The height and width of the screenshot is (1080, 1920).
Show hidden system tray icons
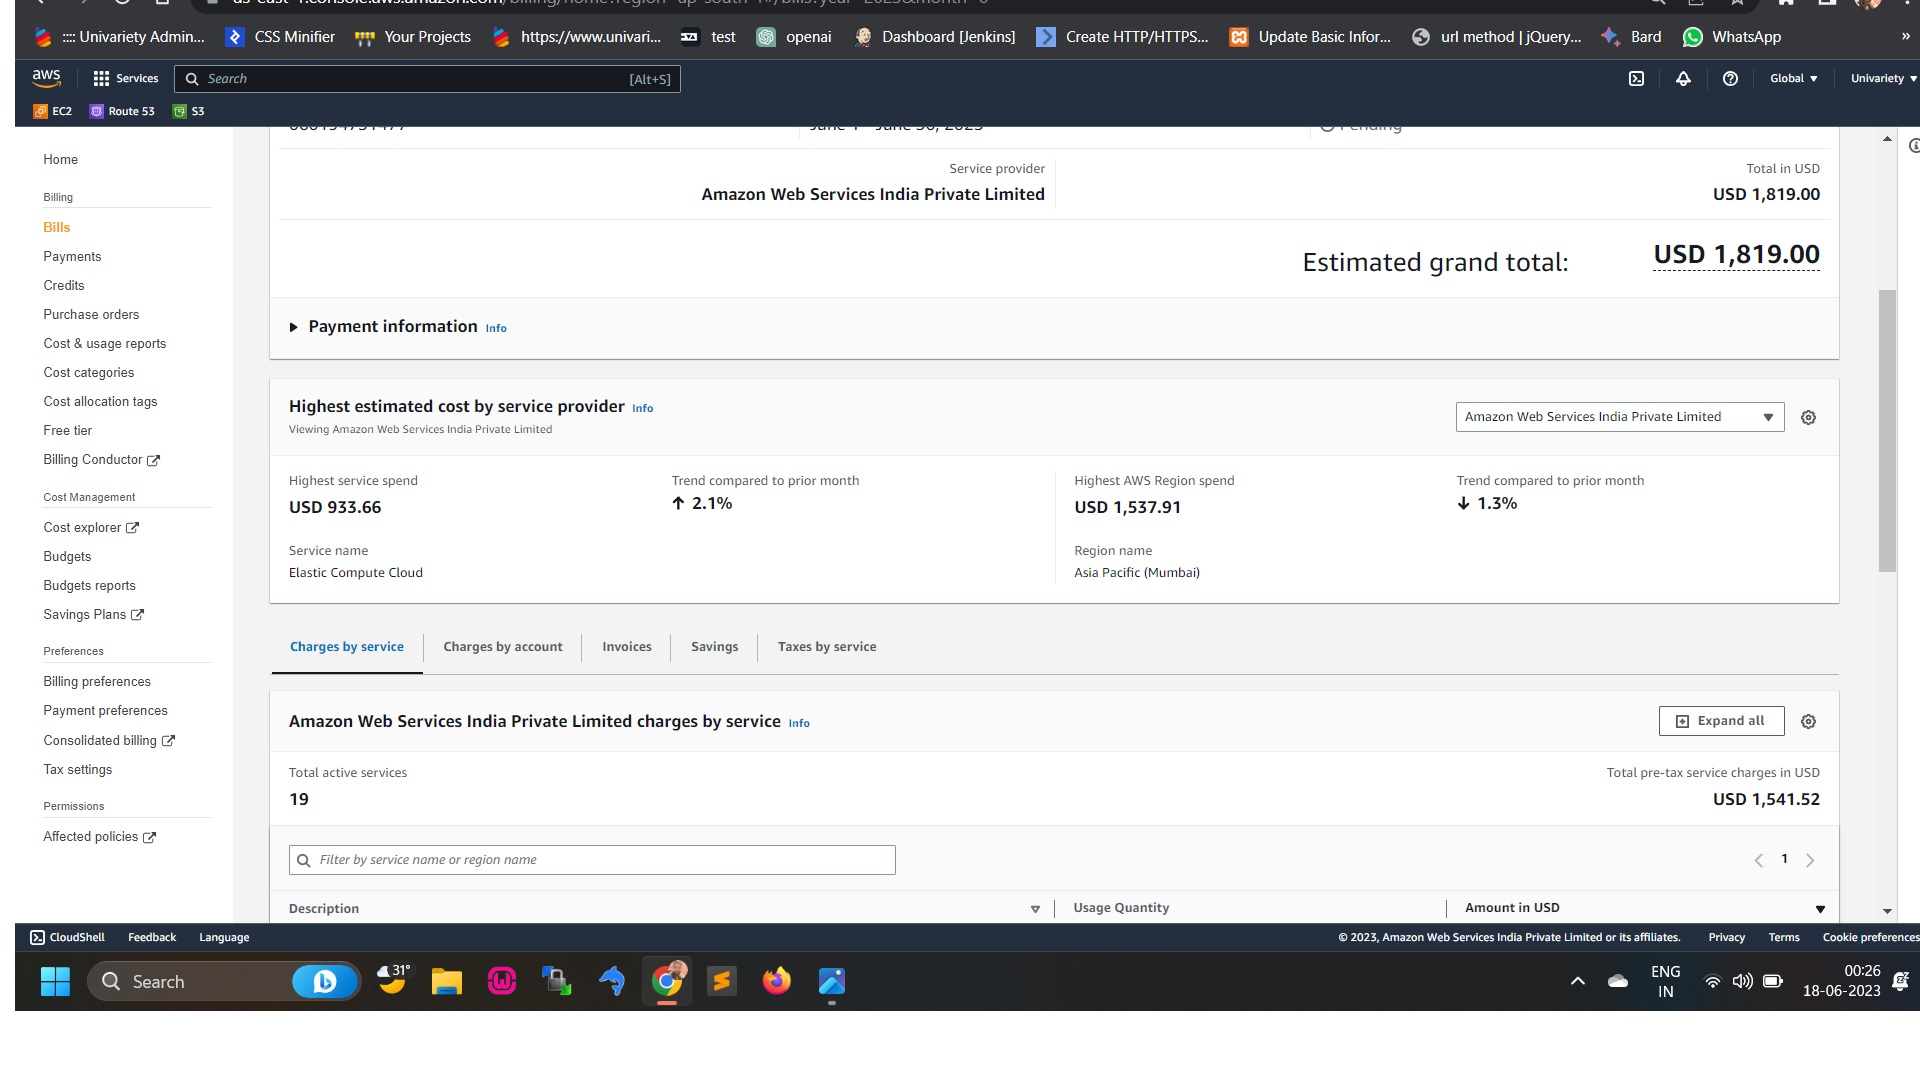(x=1578, y=982)
